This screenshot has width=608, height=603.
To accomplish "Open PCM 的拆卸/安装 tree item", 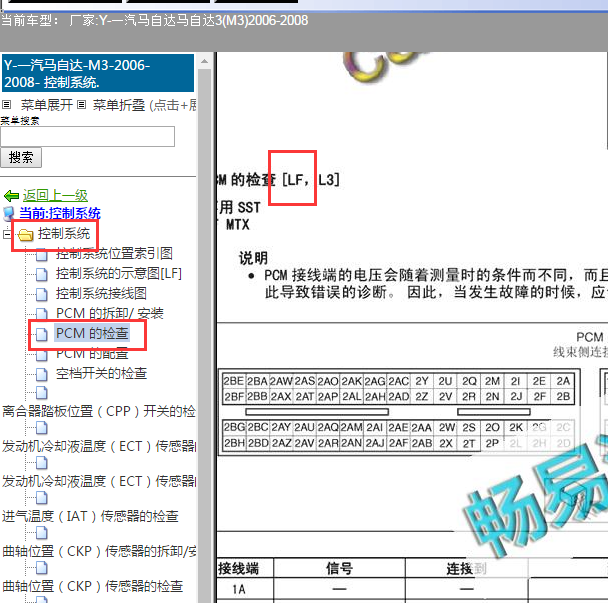I will click(110, 313).
